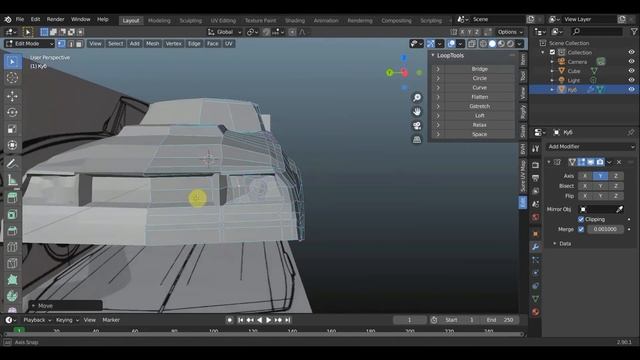
Task: Click the Flatten LoopTools button
Action: (479, 97)
